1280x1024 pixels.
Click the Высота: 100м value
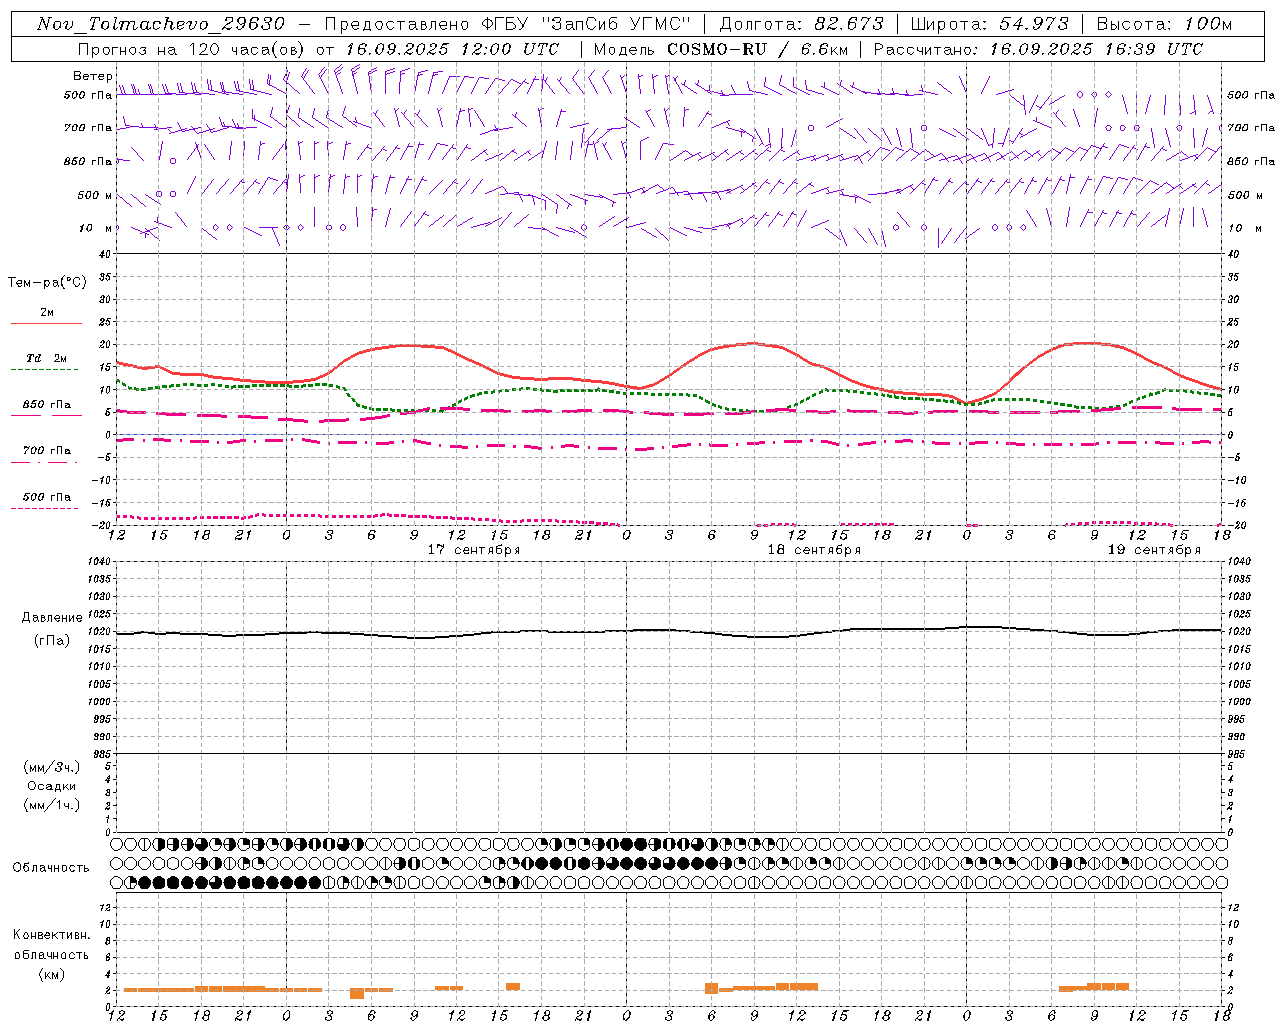(1164, 24)
